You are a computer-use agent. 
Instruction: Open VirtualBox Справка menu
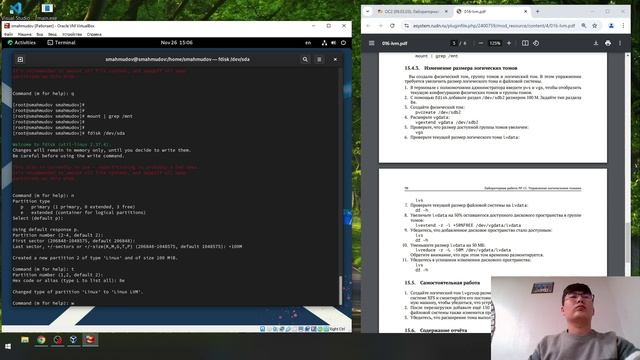click(x=94, y=34)
